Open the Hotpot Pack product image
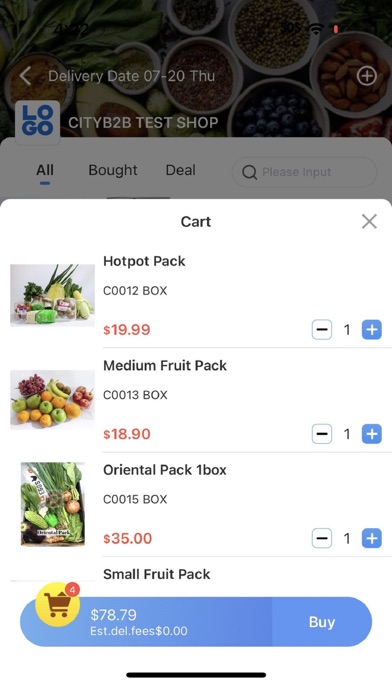The image size is (392, 696). pos(52,295)
